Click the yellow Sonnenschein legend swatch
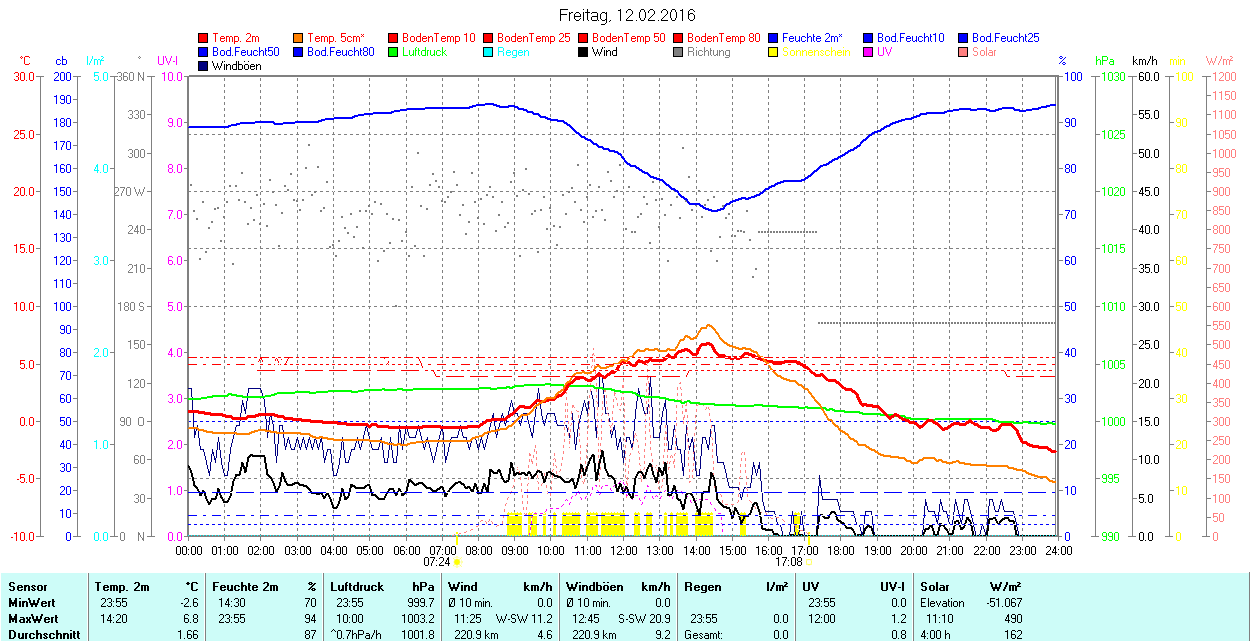This screenshot has height=641, width=1250. tap(773, 51)
